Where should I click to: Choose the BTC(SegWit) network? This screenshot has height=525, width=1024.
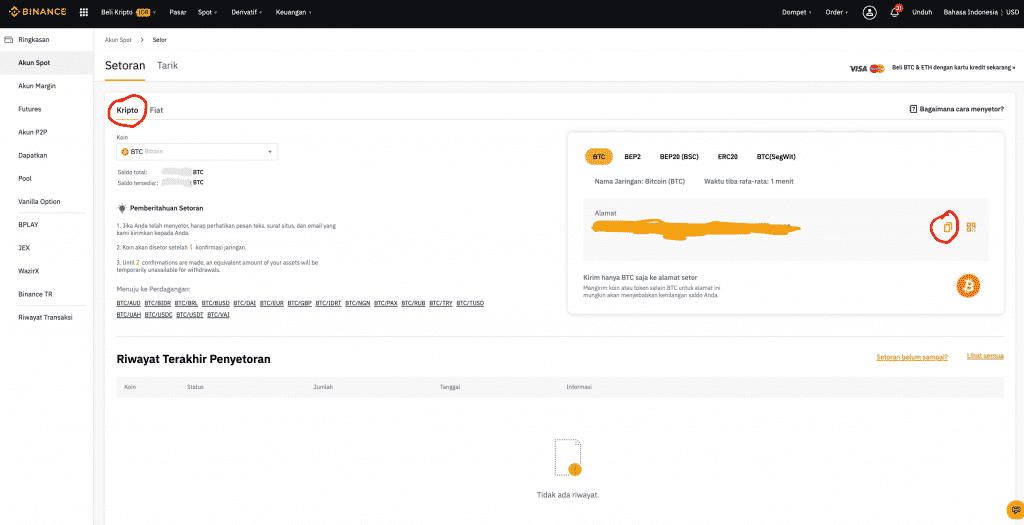point(776,157)
